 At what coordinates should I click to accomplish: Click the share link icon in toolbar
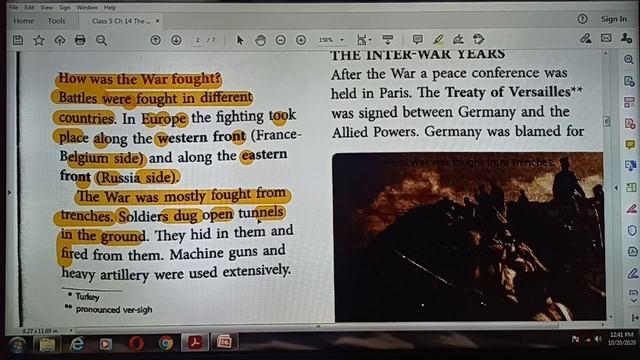pyautogui.click(x=586, y=38)
